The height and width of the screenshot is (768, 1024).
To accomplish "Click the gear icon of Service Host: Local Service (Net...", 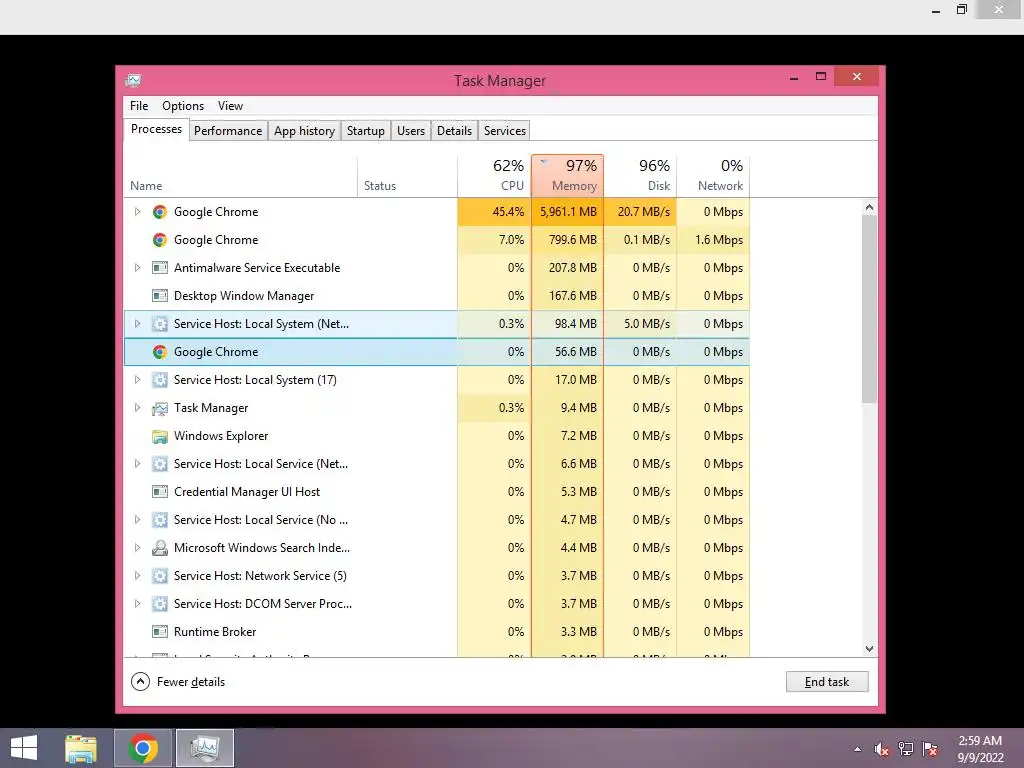I will (x=160, y=464).
